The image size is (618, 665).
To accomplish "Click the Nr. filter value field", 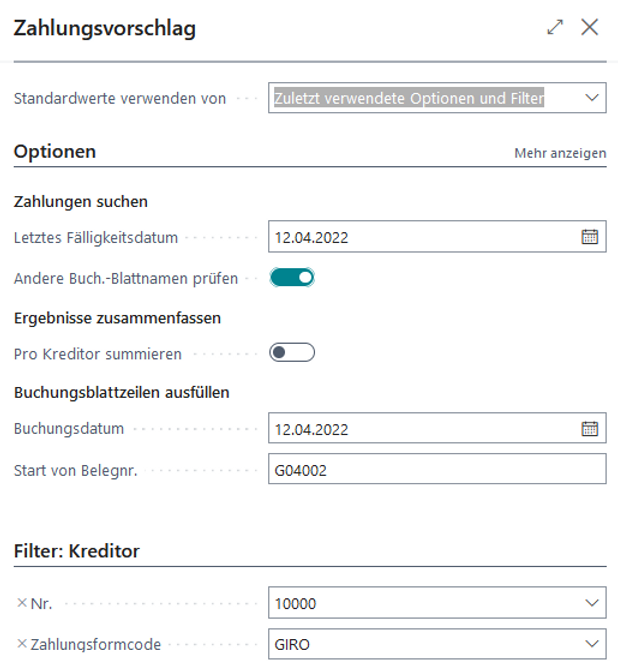I will (420, 603).
